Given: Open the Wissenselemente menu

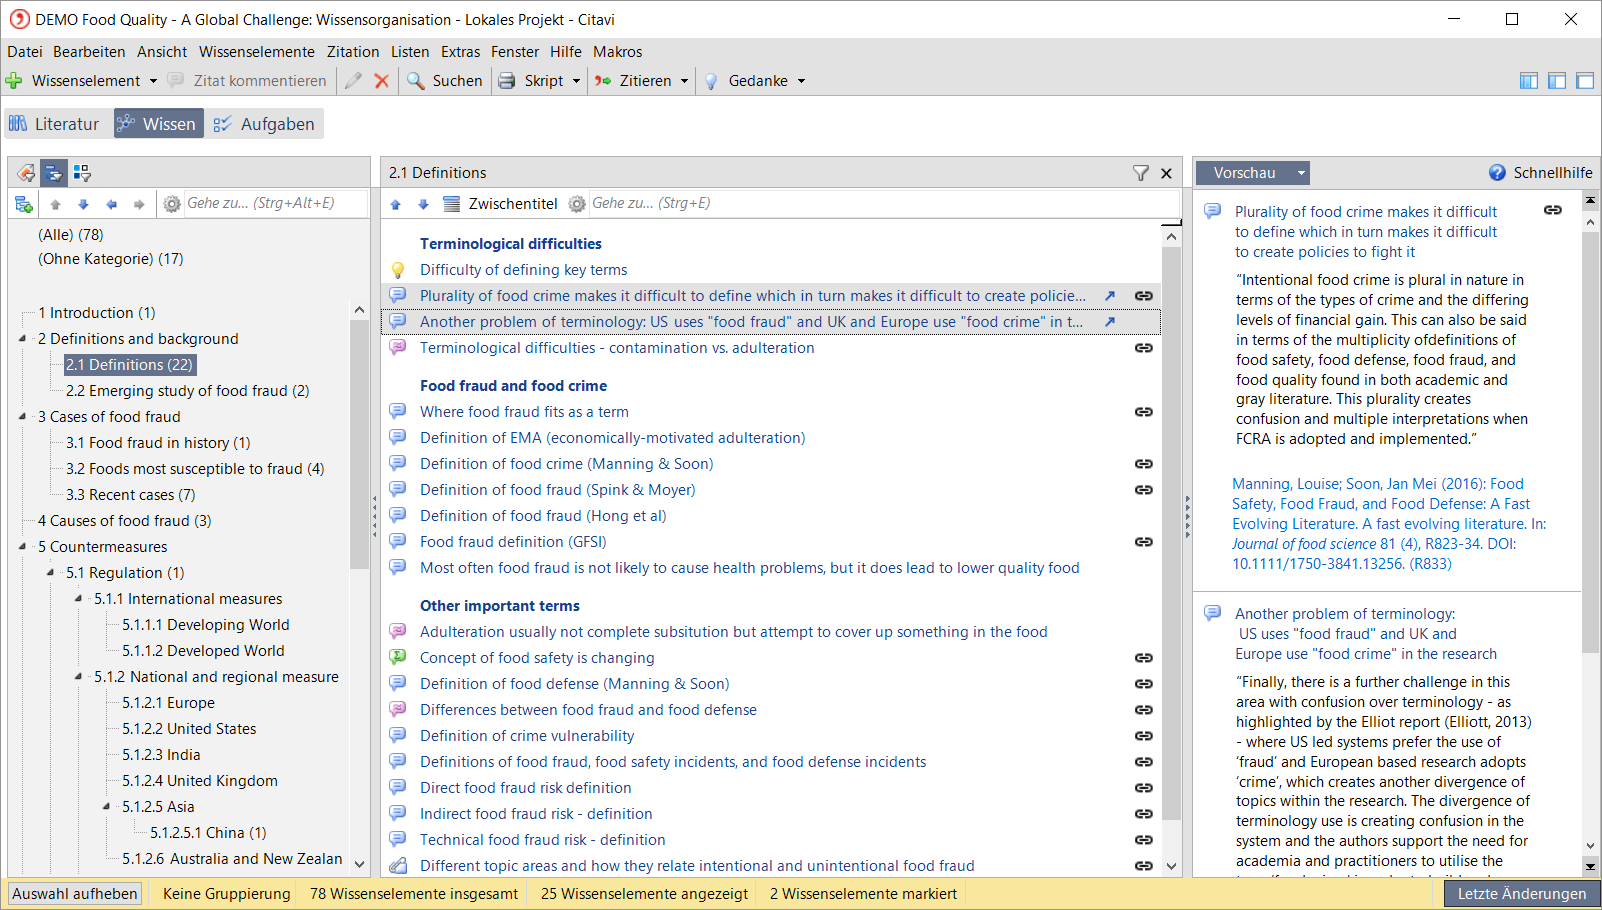Looking at the screenshot, I should (257, 52).
